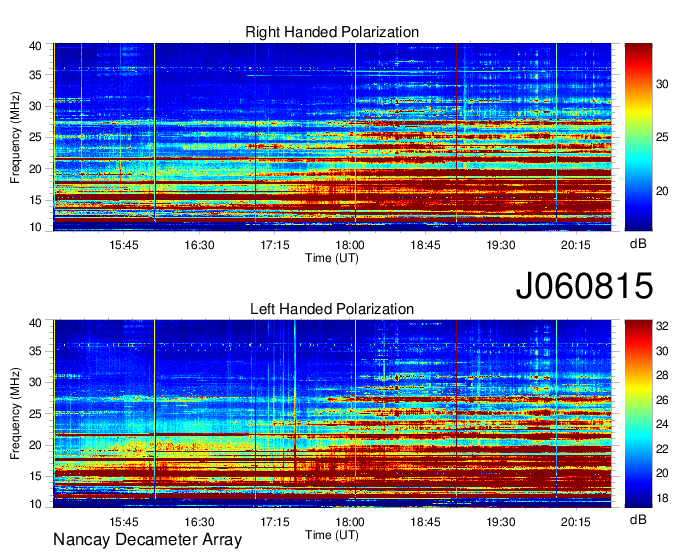Viewport: 680px width, 552px height.
Task: Click the "Nancay Decameter Array" caption
Action: point(147,540)
